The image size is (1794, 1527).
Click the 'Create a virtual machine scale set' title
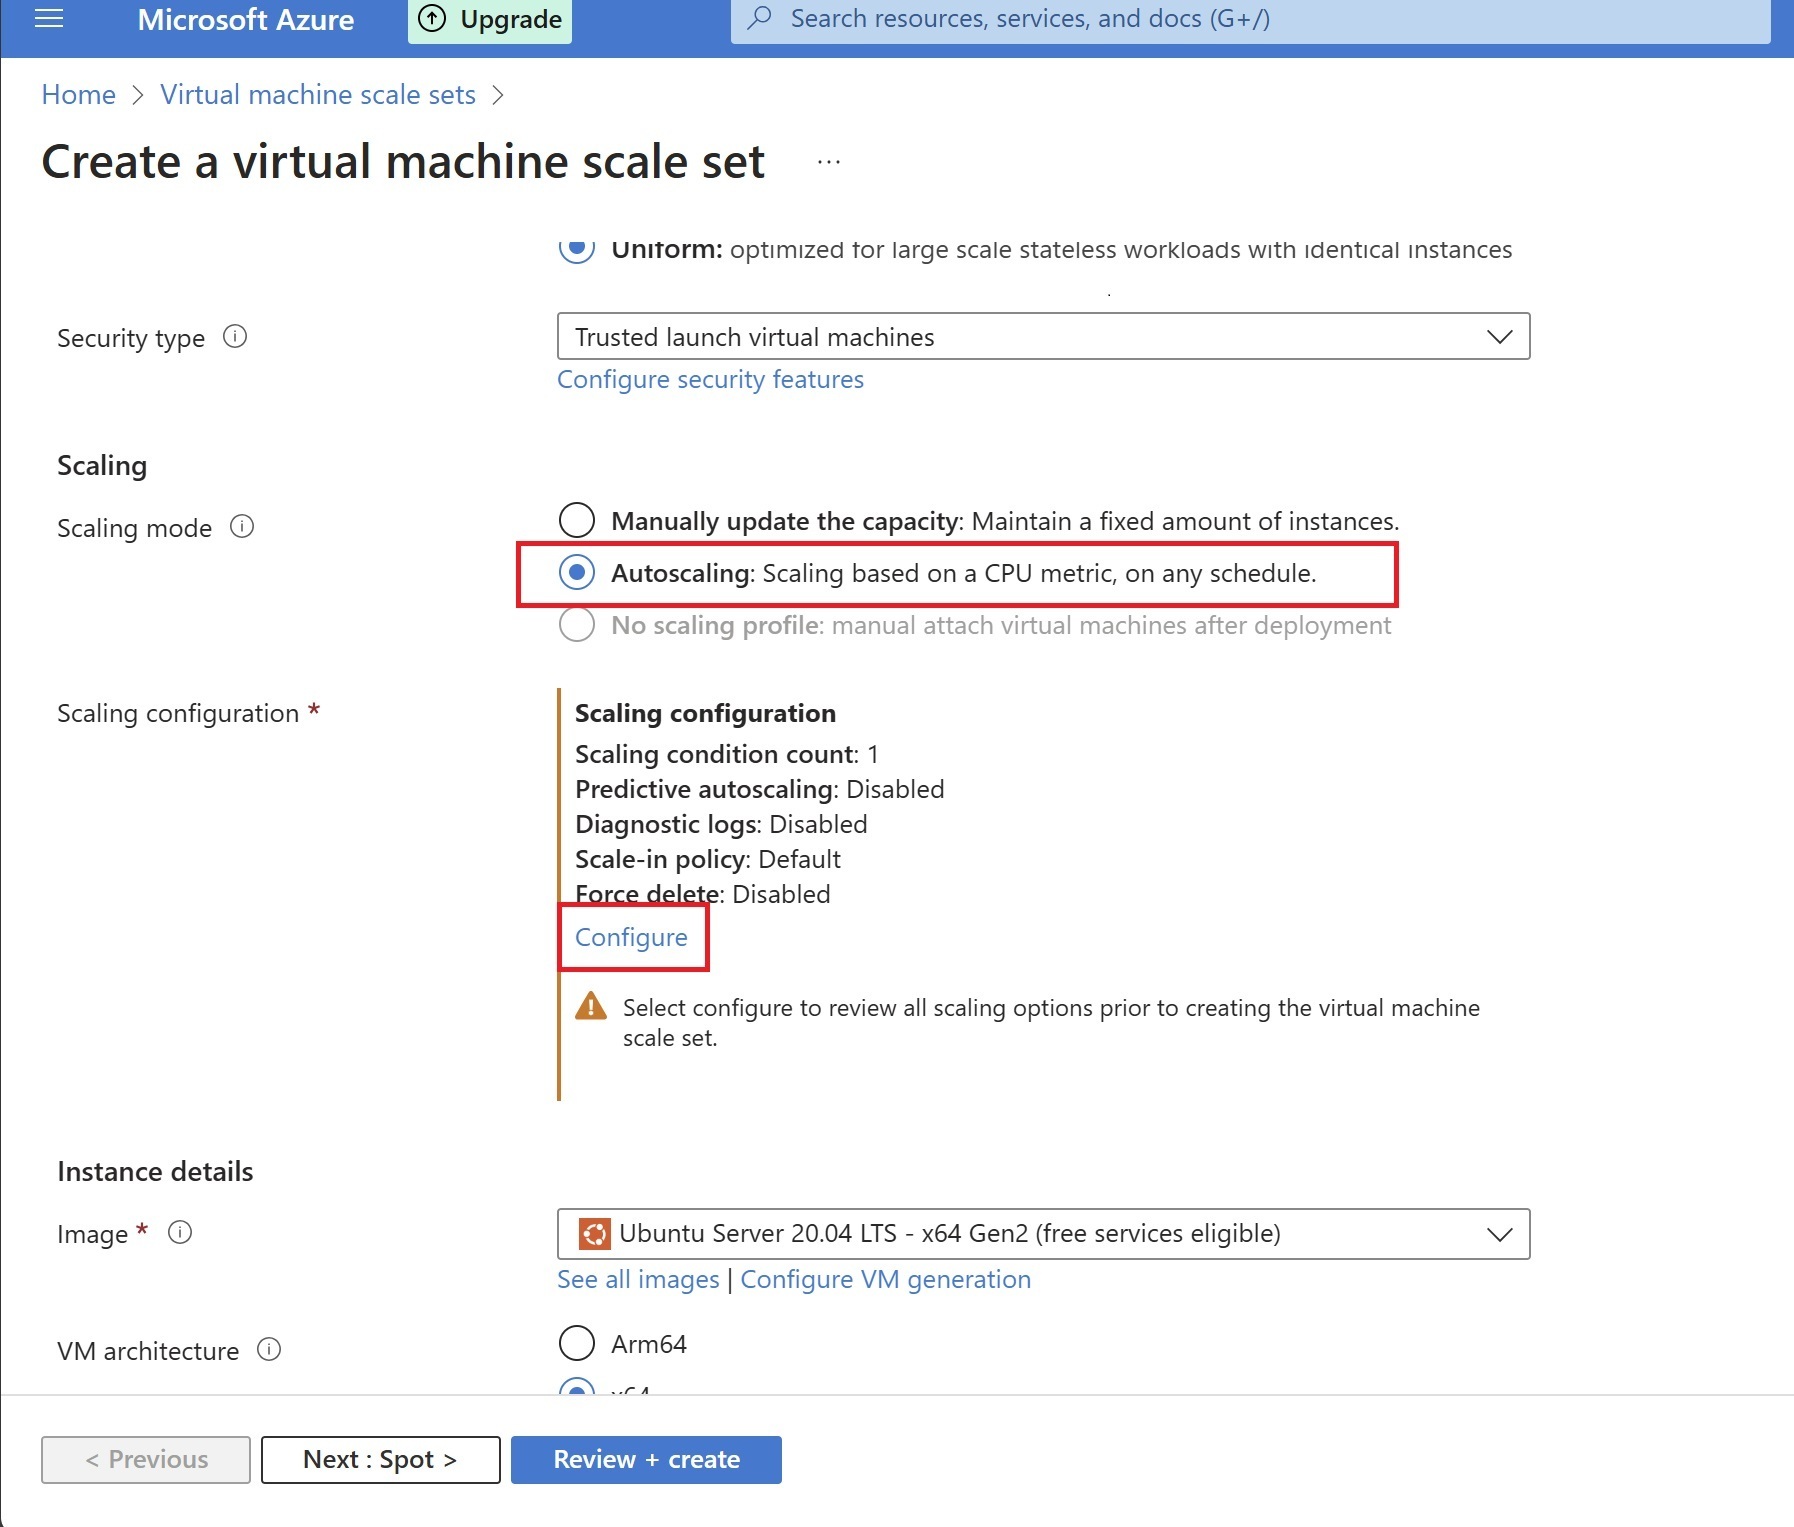tap(403, 162)
